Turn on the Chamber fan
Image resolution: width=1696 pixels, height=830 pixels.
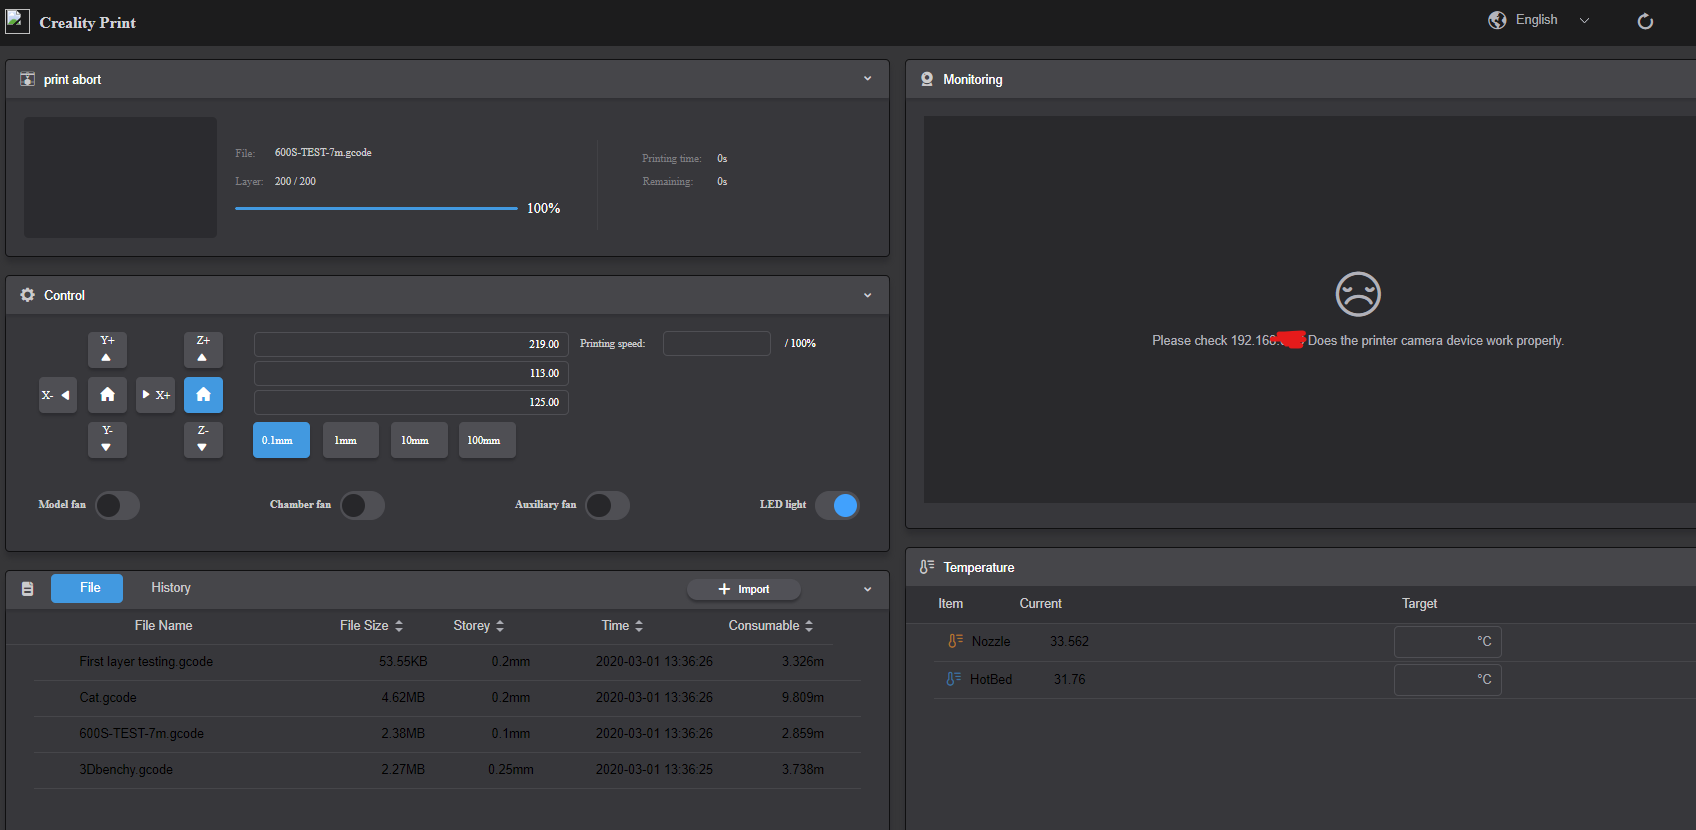click(362, 506)
